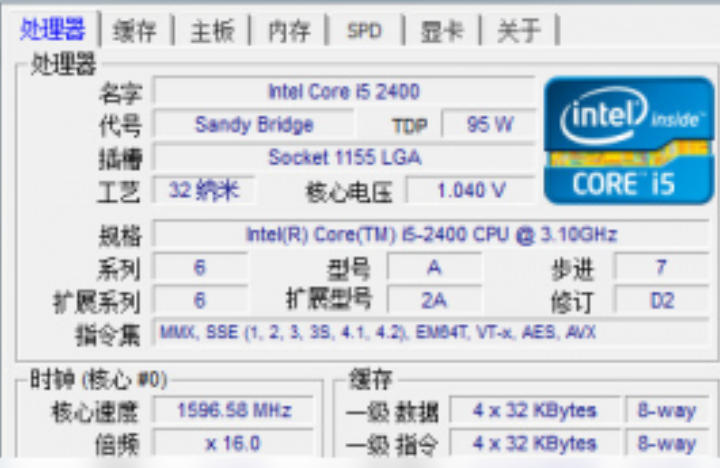
Task: Click the TDP label
Action: pos(410,125)
